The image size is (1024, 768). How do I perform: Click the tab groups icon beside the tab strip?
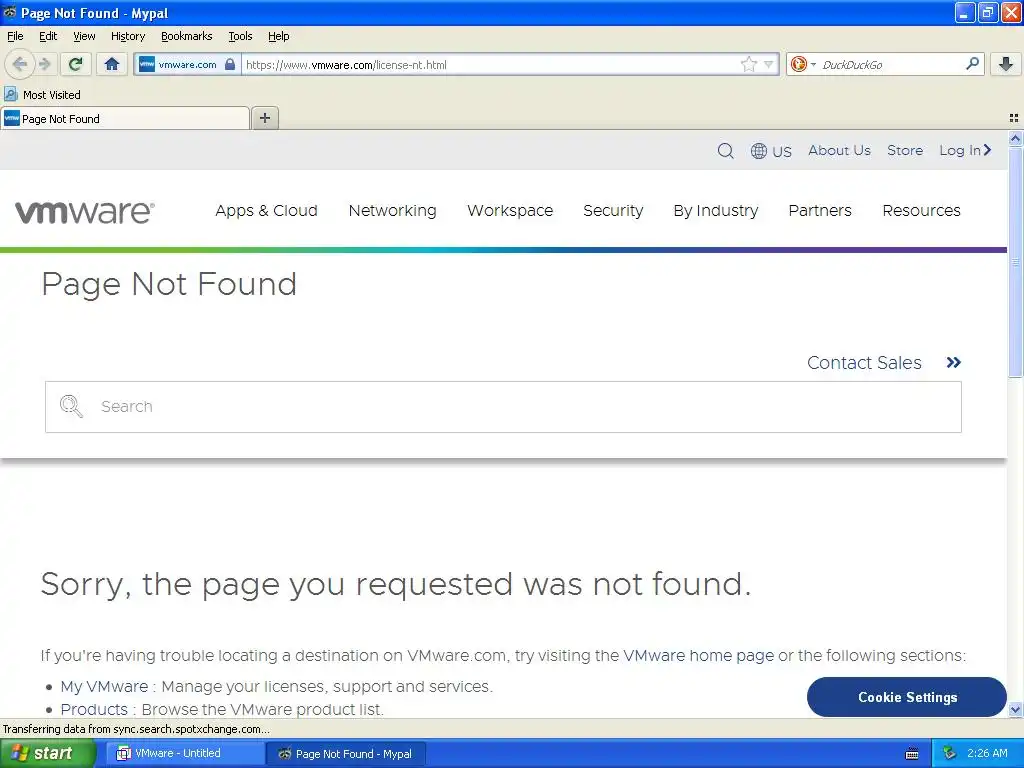click(x=1014, y=118)
